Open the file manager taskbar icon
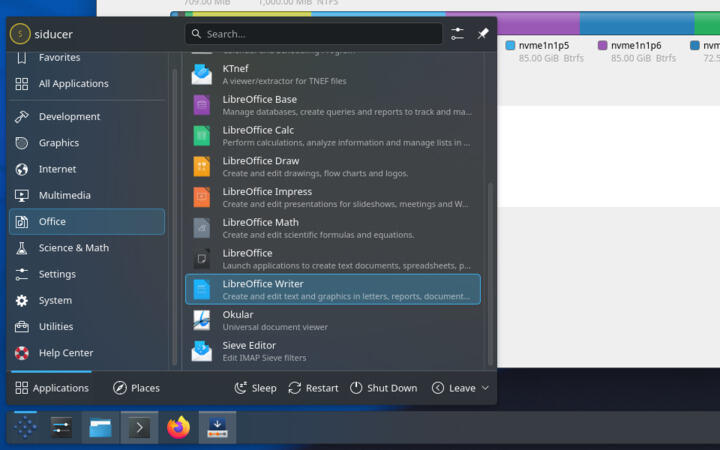720x450 pixels. pos(100,428)
